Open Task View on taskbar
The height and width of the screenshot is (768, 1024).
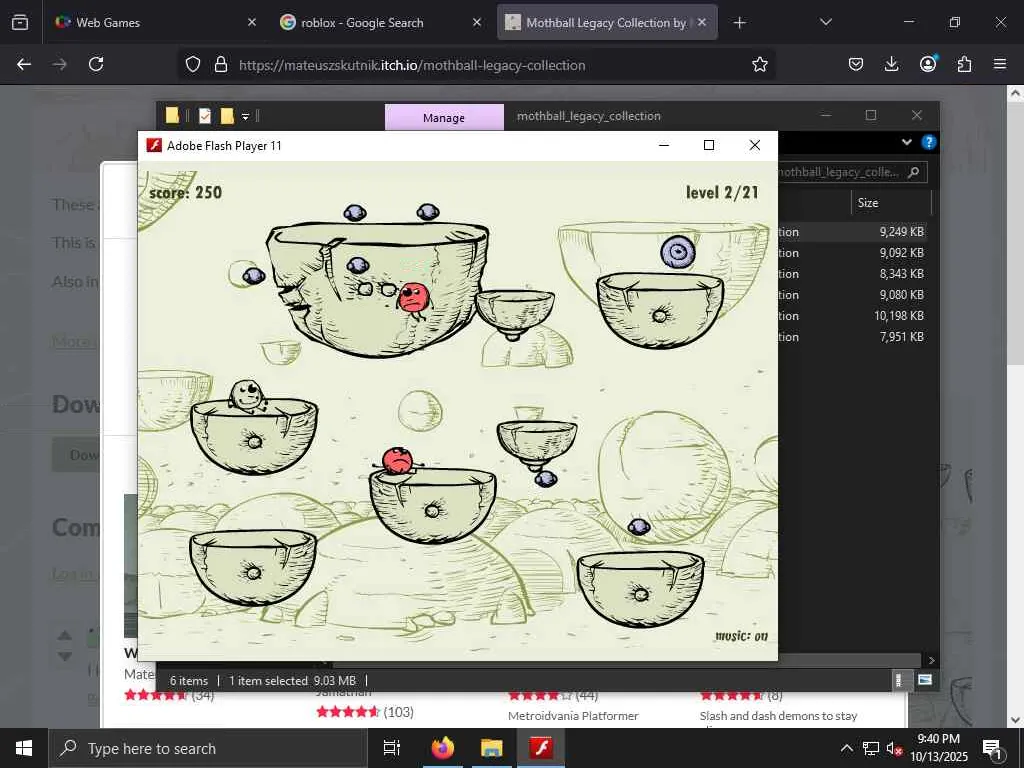(392, 748)
